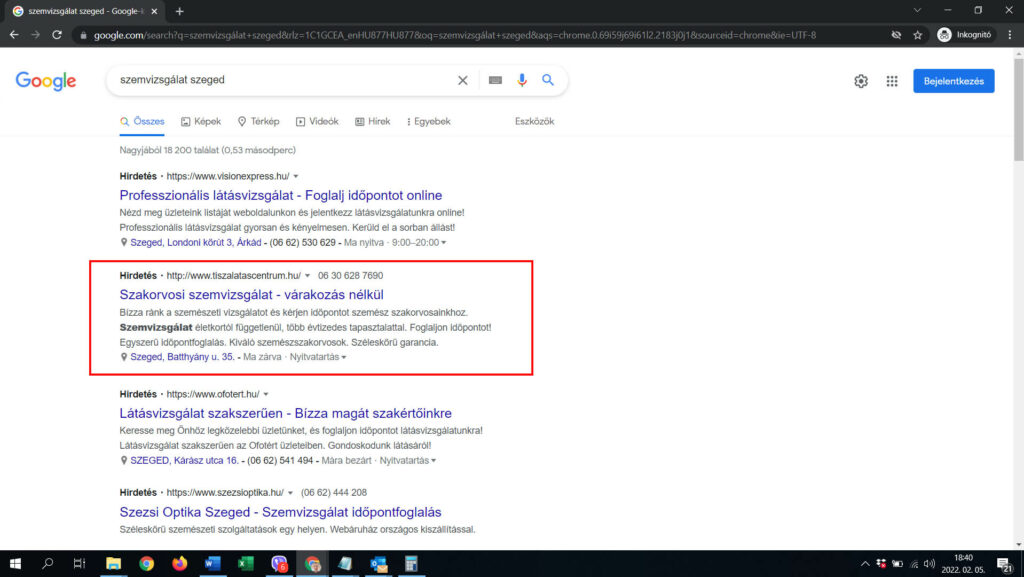Expand the 9:00–20:00 opening hours
Image resolution: width=1024 pixels, height=577 pixels.
(x=419, y=242)
